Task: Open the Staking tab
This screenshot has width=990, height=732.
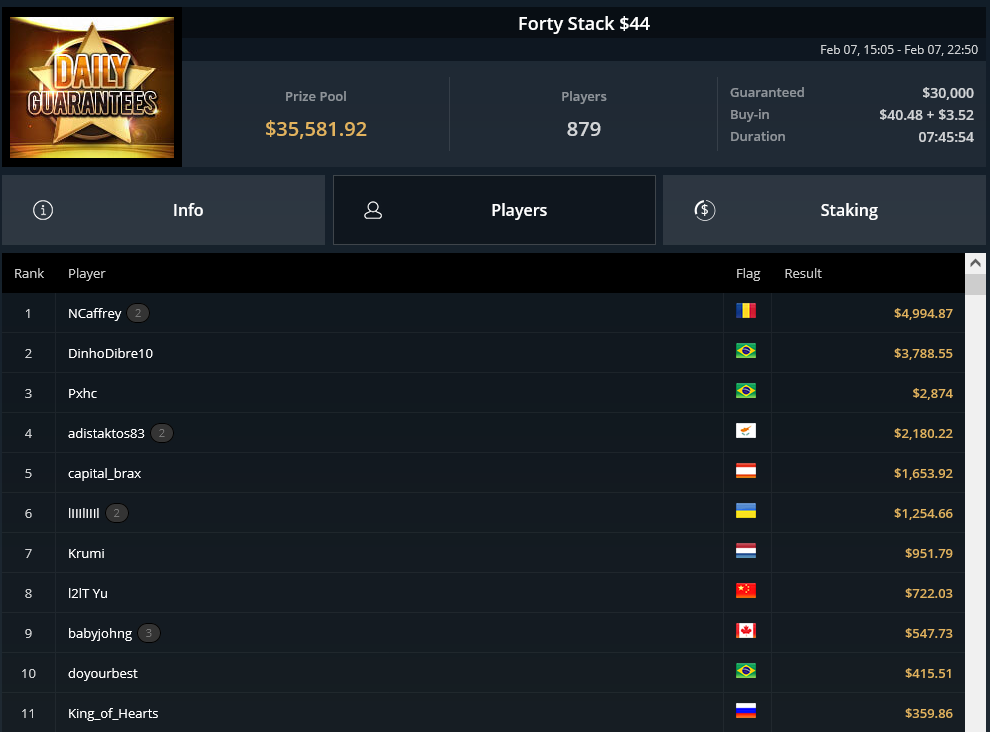Action: [x=825, y=210]
